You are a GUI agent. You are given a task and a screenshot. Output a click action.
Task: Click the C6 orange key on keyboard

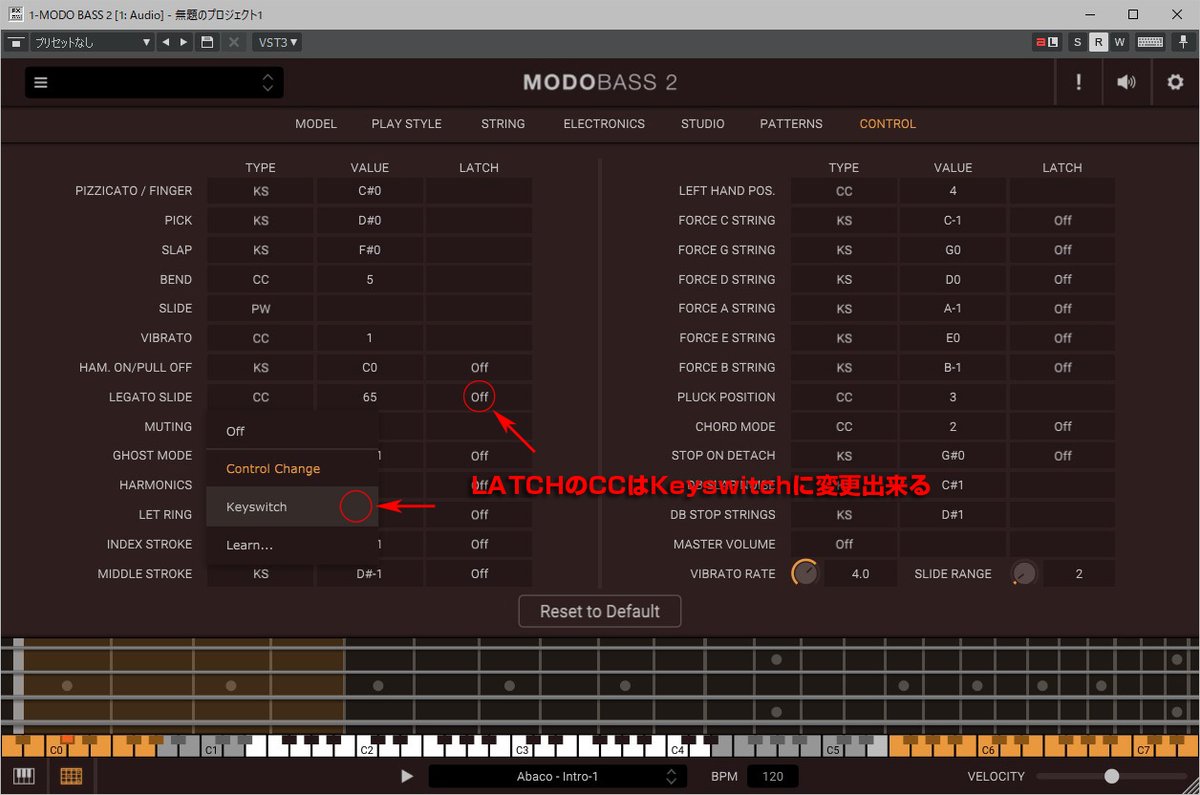988,751
